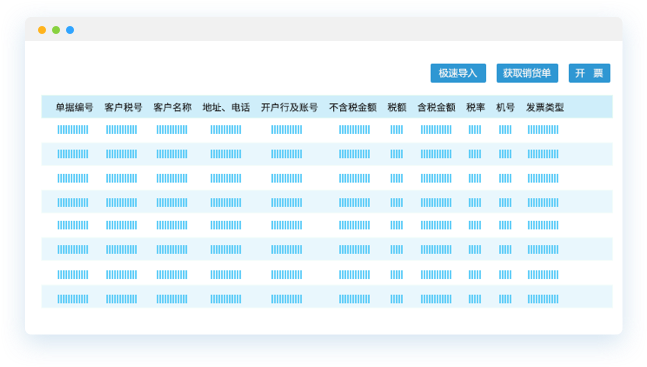The image size is (647, 367).
Task: Click the green window control dot
Action: click(x=56, y=30)
